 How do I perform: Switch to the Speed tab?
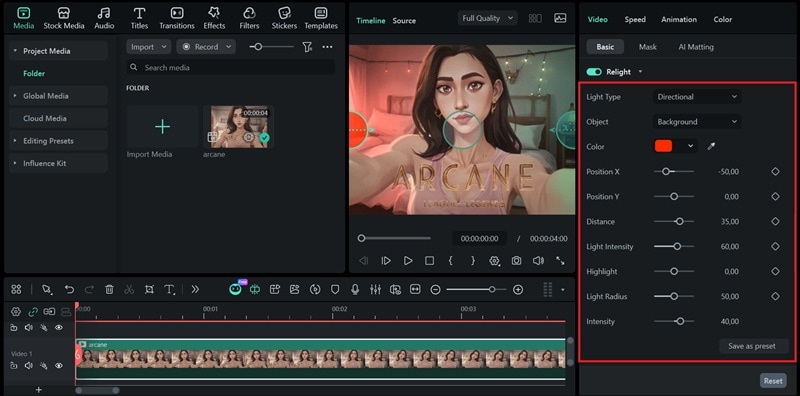click(635, 19)
